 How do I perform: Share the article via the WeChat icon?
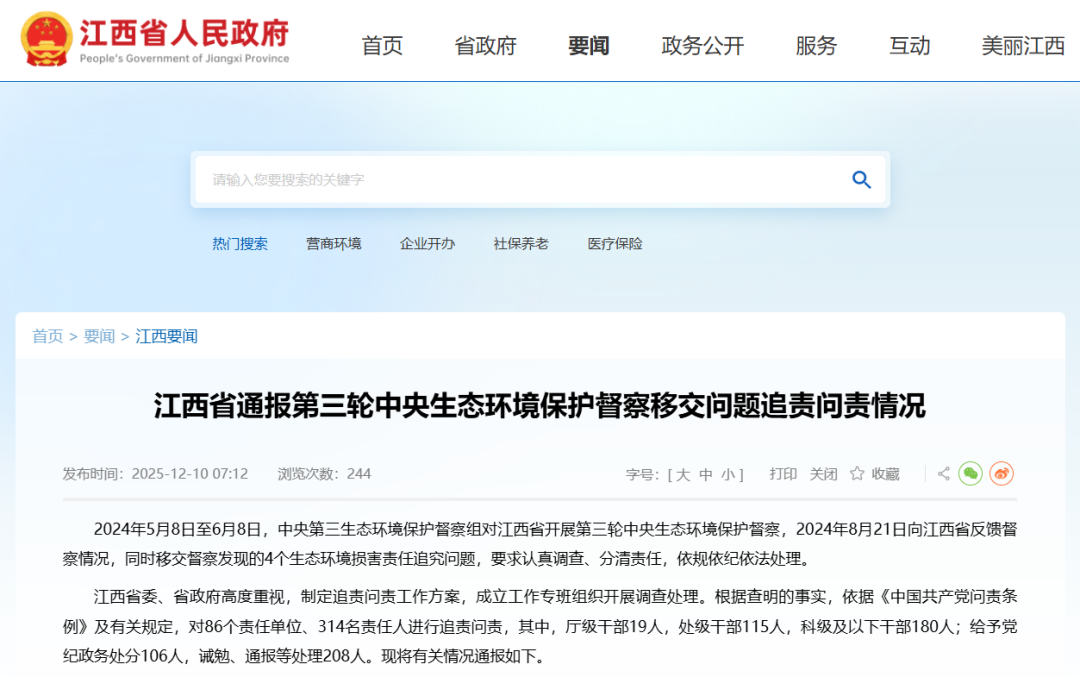tap(969, 473)
